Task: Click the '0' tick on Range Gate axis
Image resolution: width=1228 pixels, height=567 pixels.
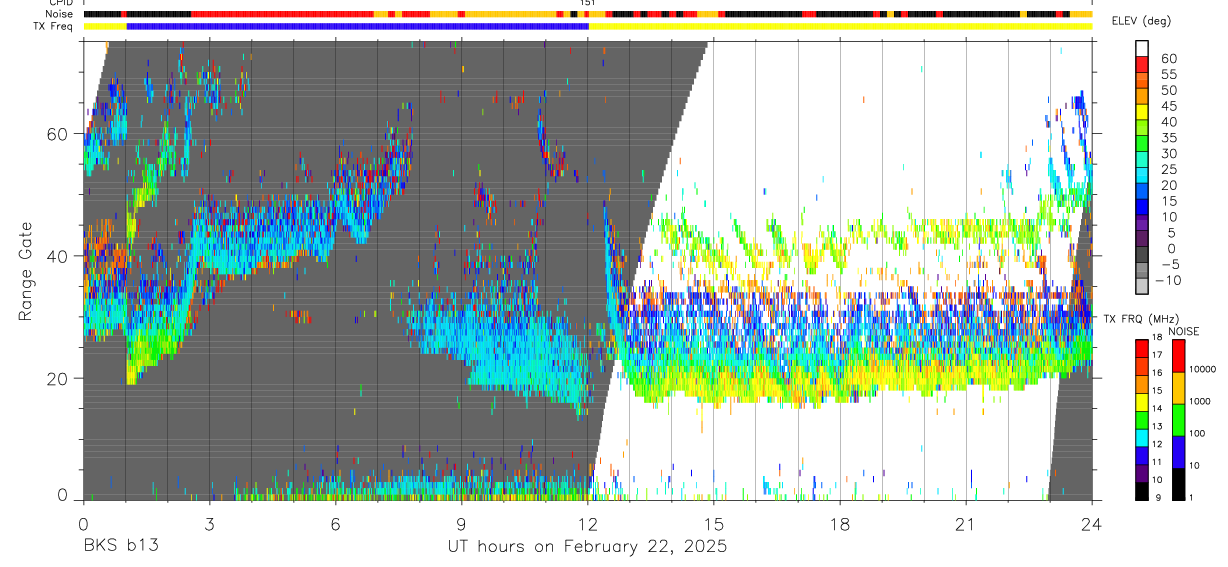Action: coord(63,496)
